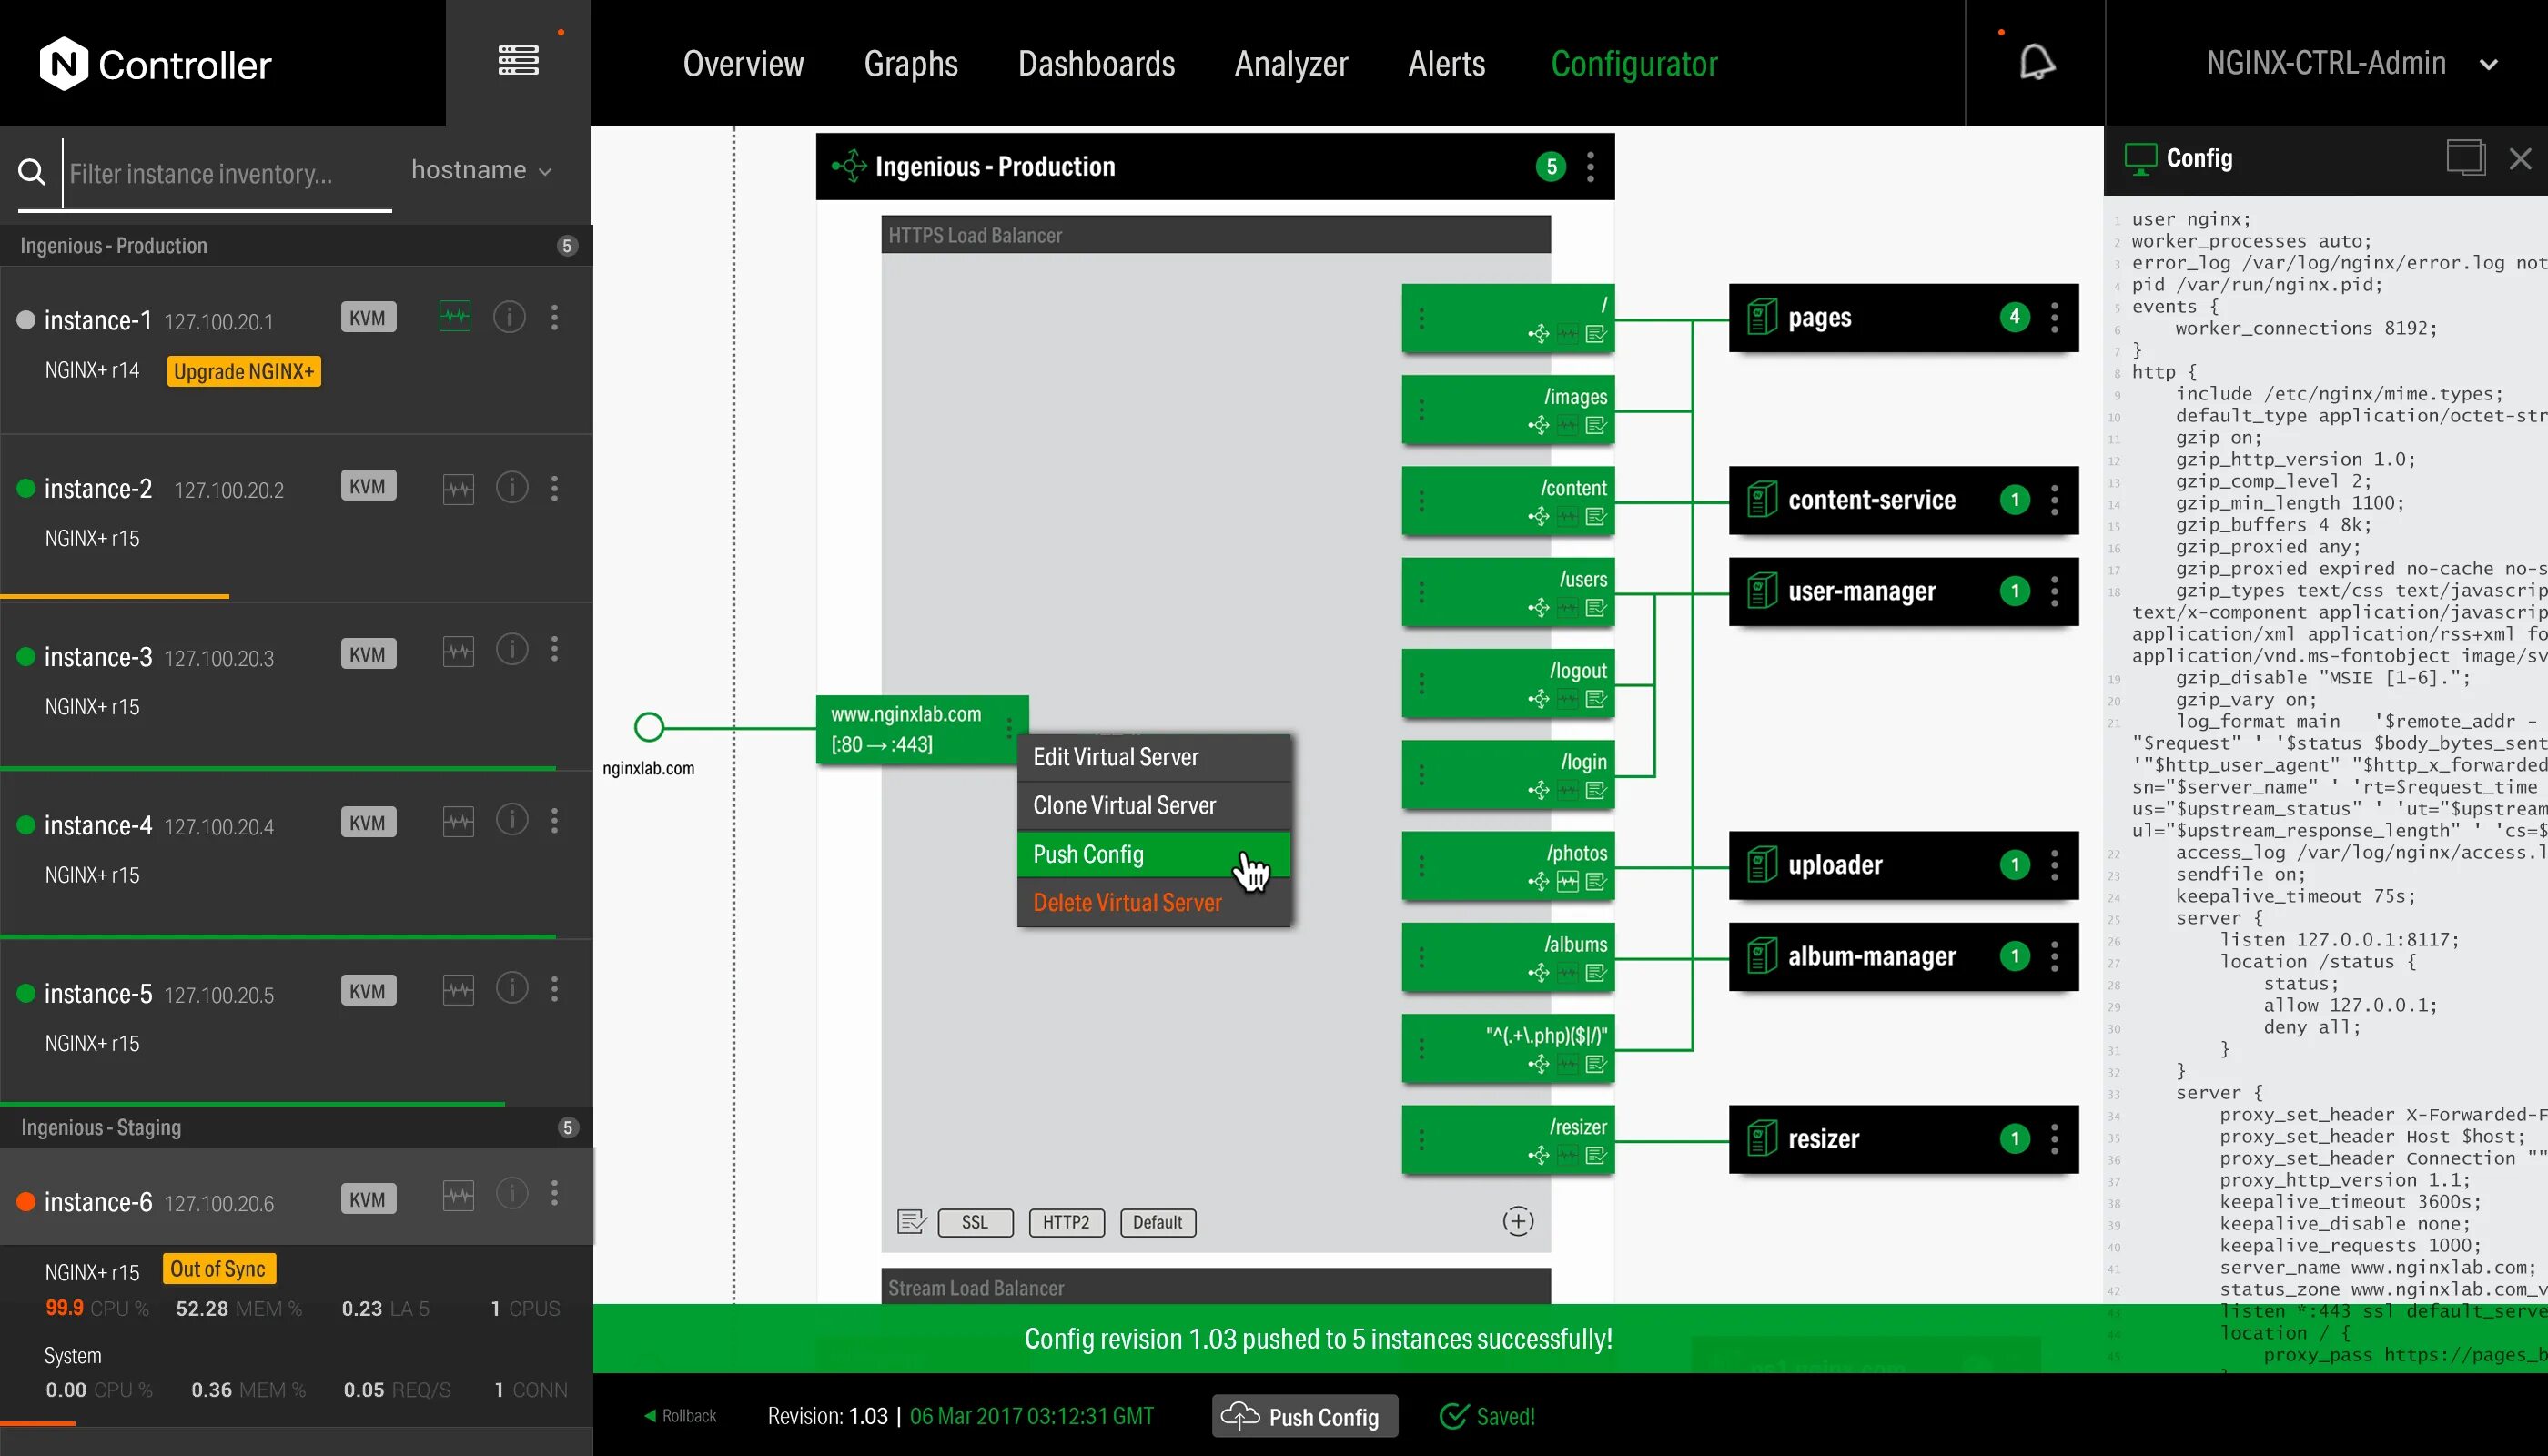2548x1456 pixels.
Task: Pop out the Config panel
Action: click(x=2465, y=158)
